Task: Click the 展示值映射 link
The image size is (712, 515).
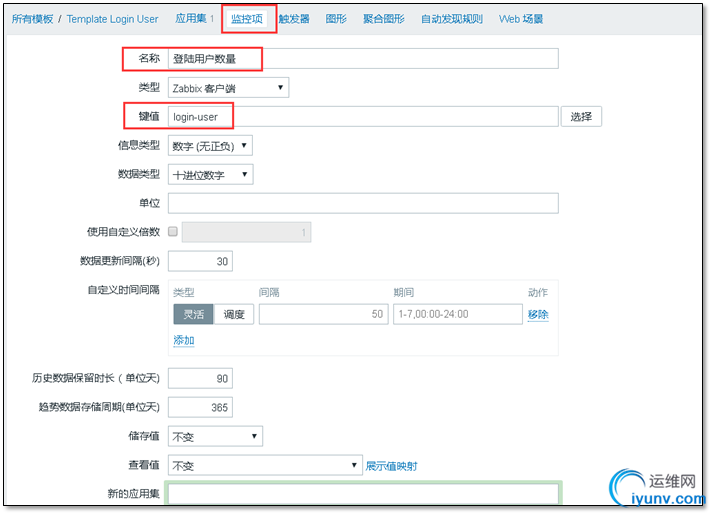Action: tap(391, 466)
